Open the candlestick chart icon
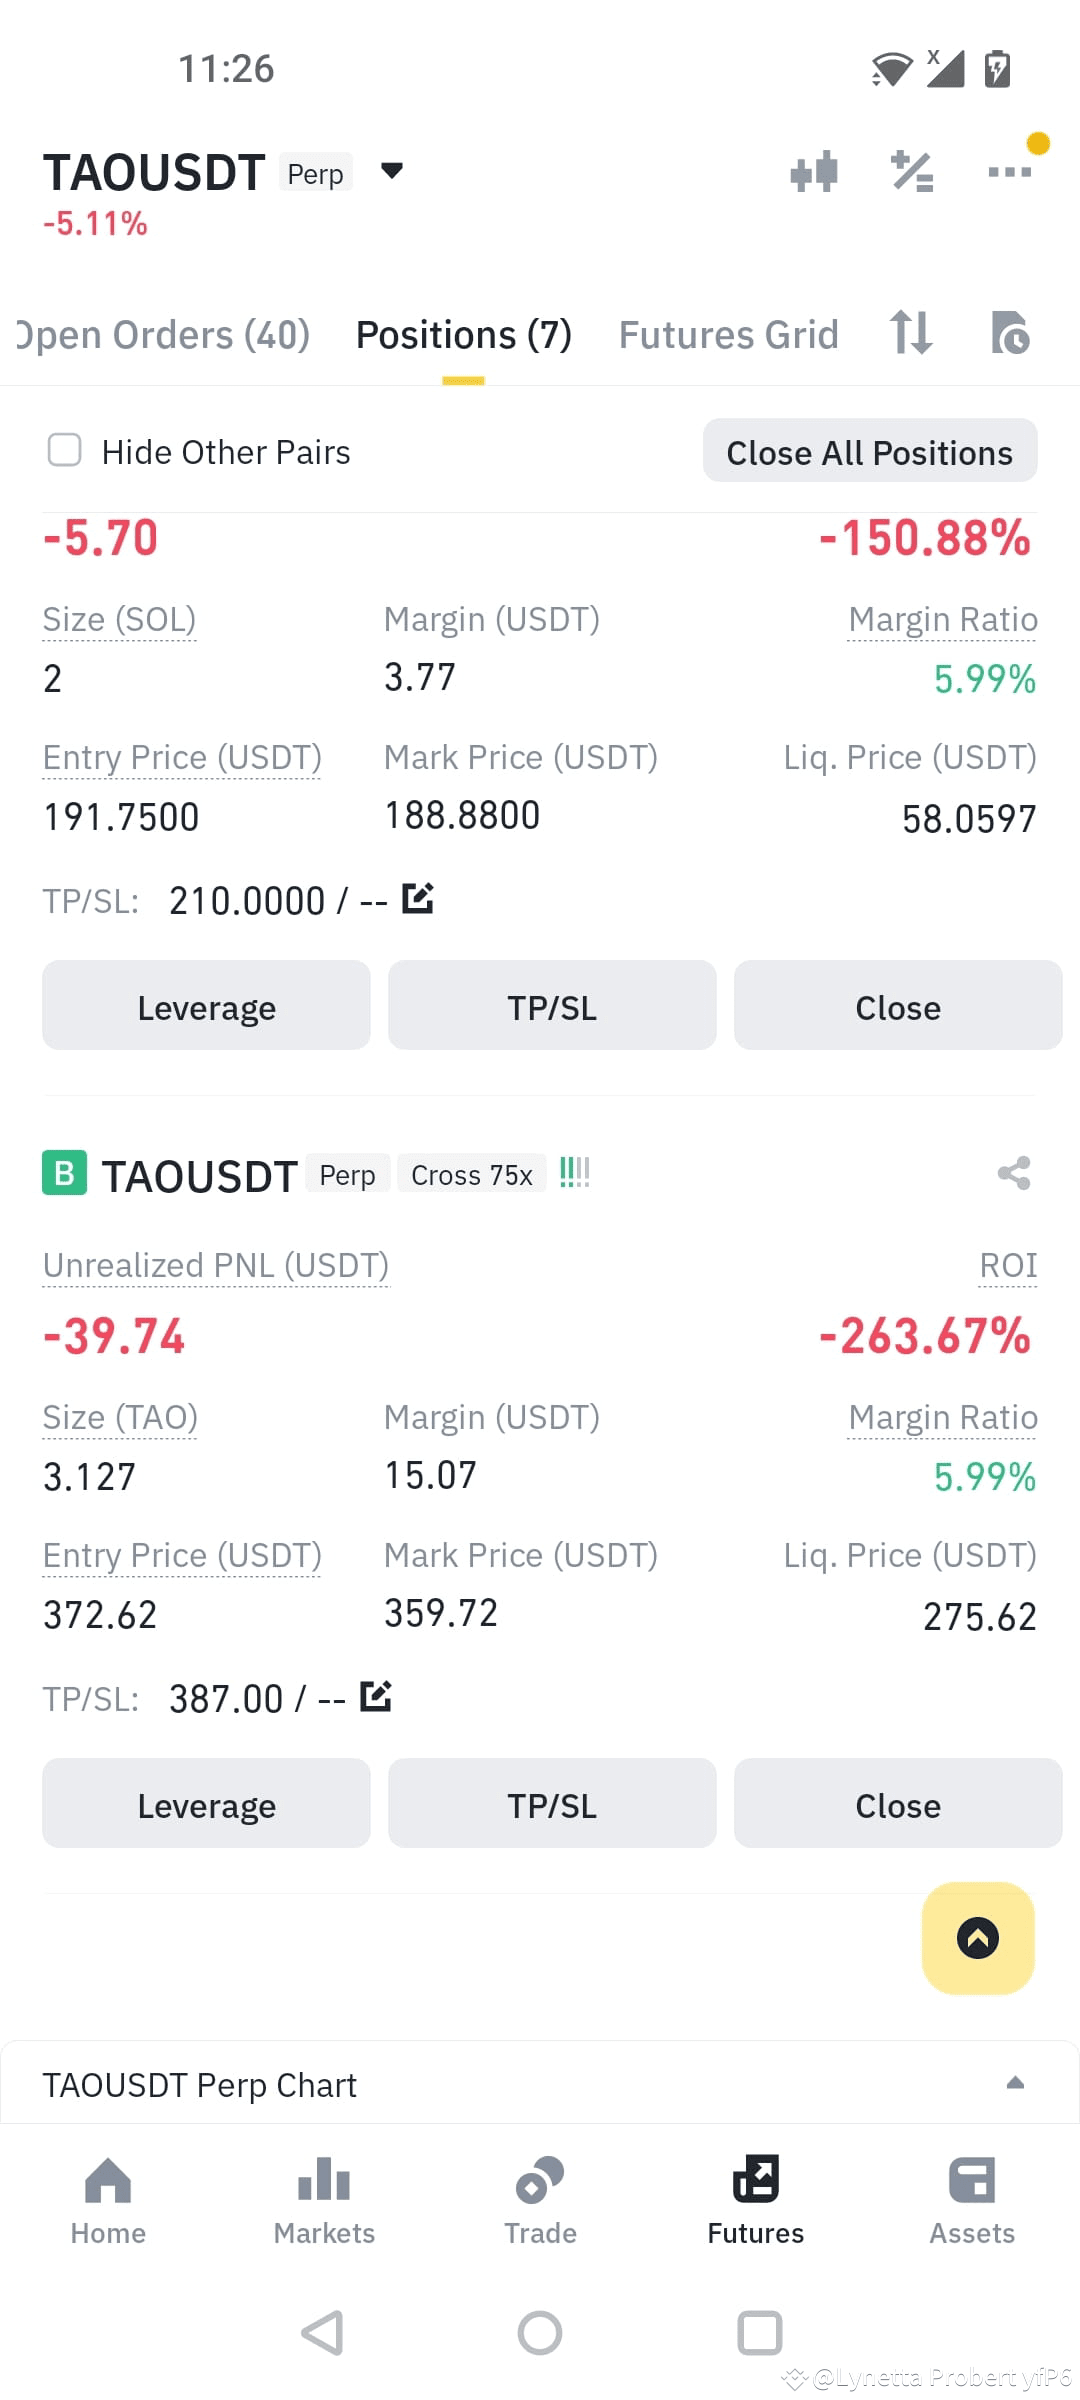 tap(814, 172)
